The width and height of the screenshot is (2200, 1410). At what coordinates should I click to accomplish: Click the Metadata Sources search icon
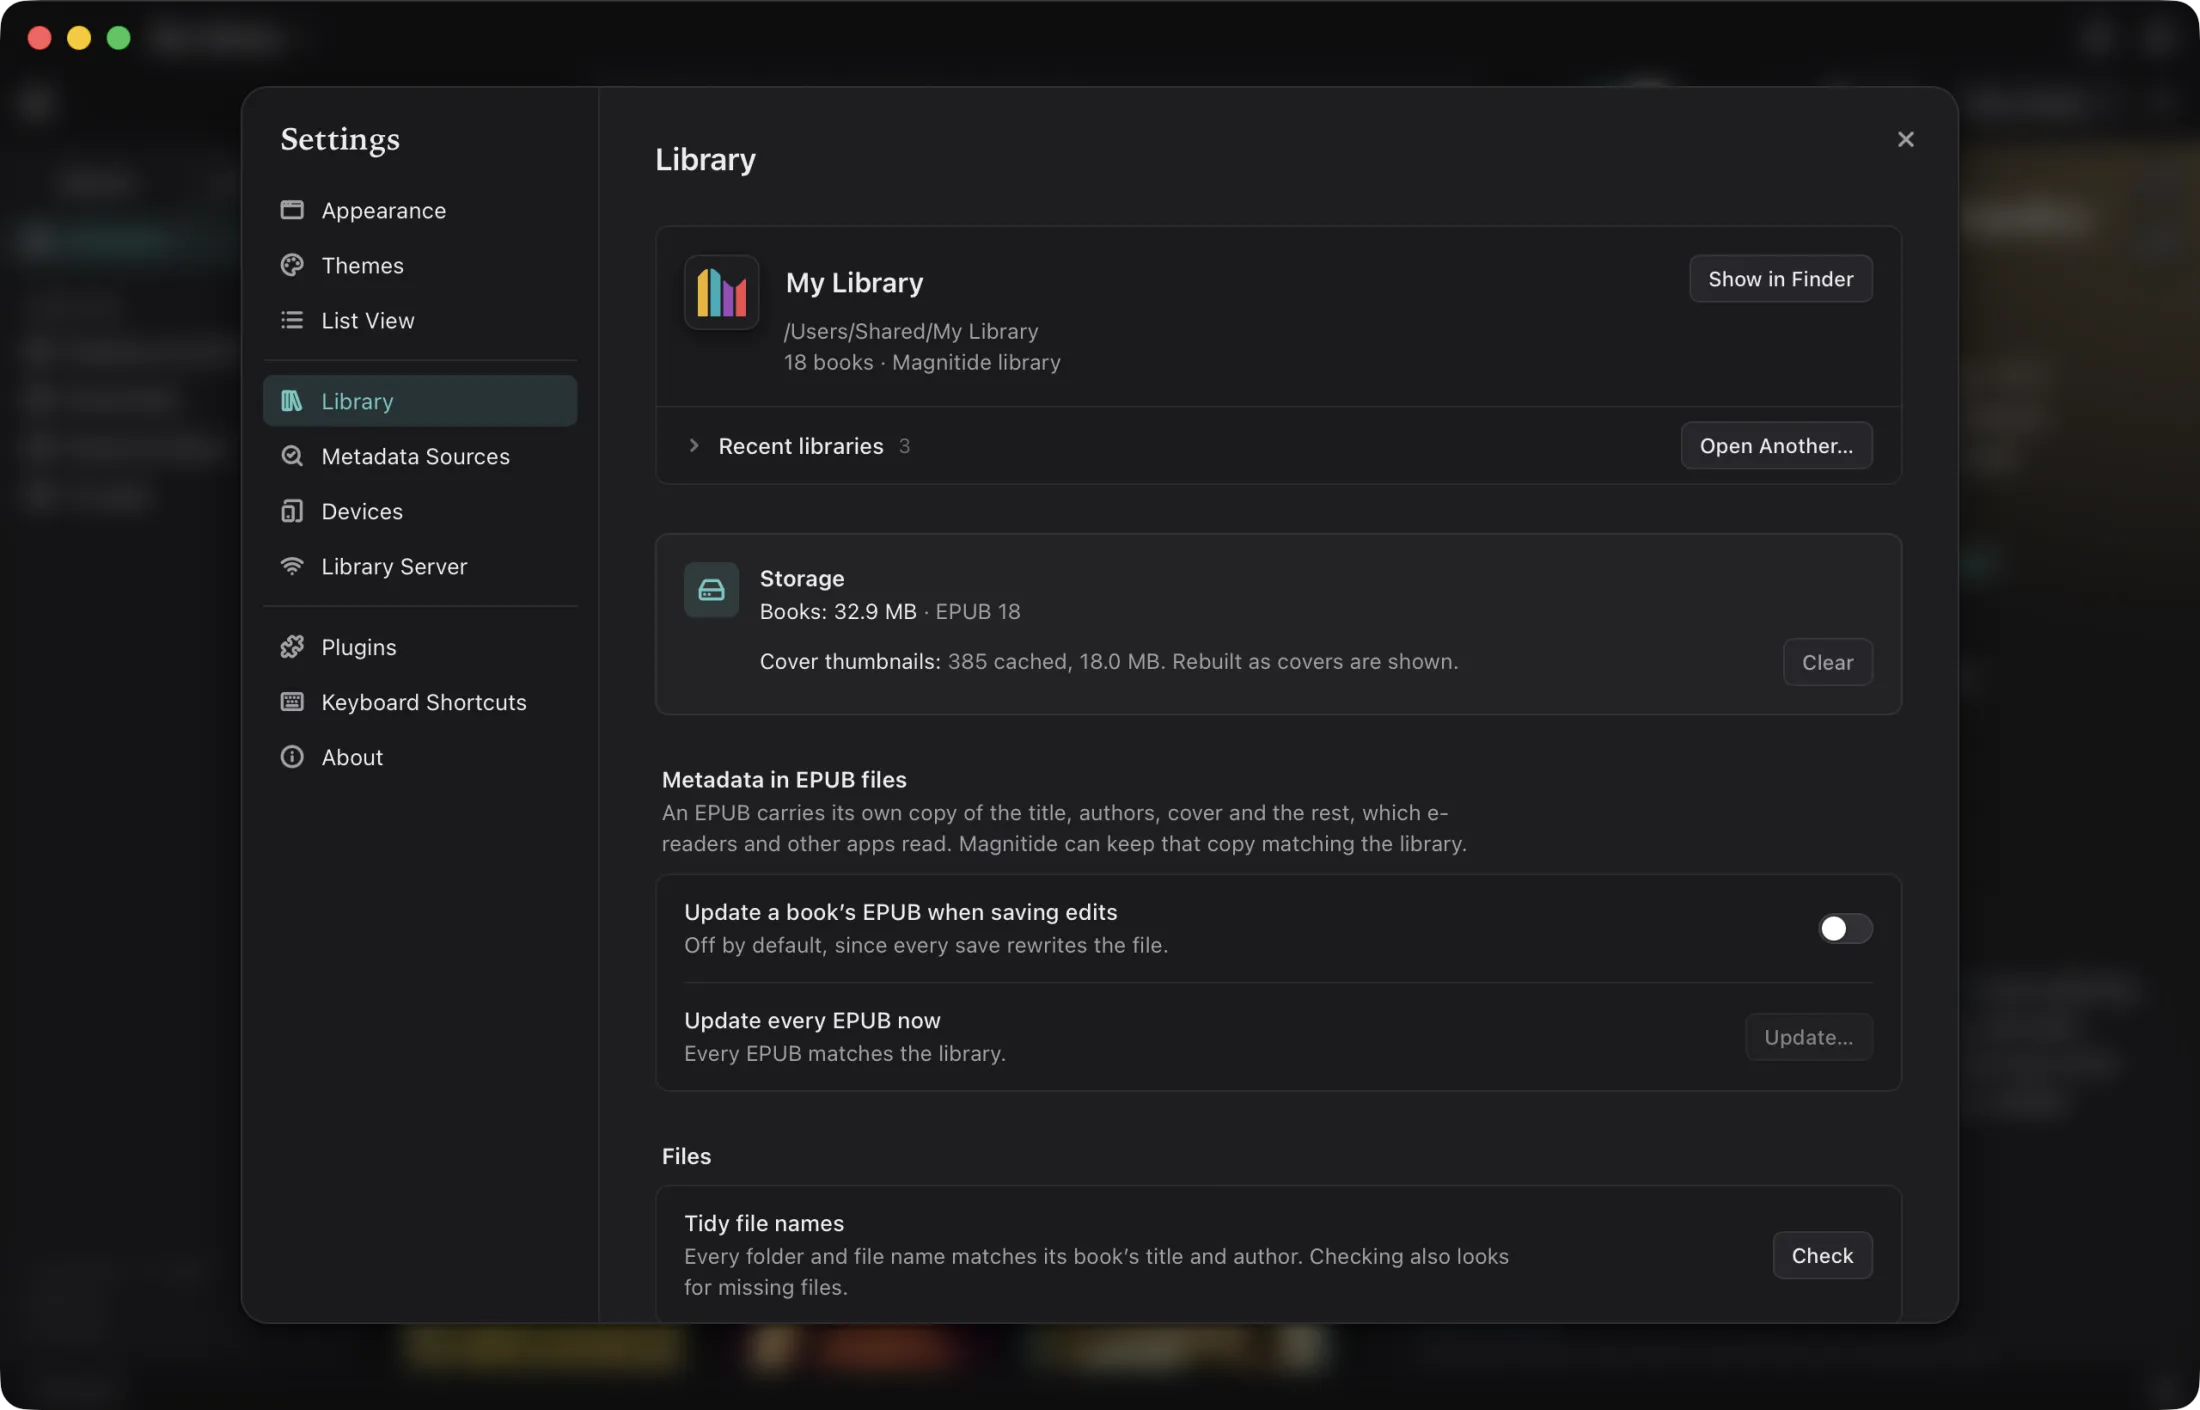coord(292,456)
